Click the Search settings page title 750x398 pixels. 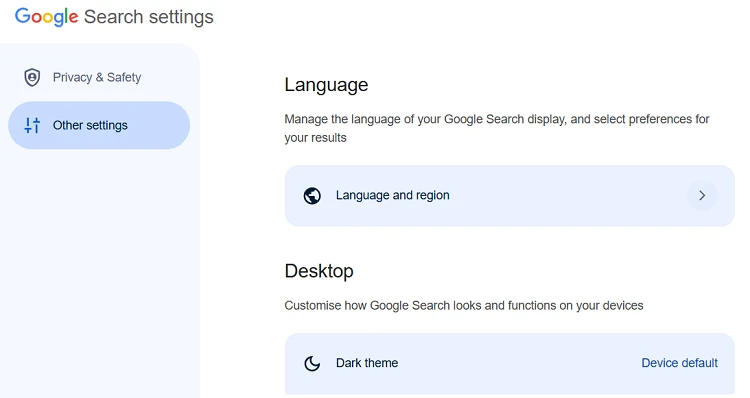[149, 17]
